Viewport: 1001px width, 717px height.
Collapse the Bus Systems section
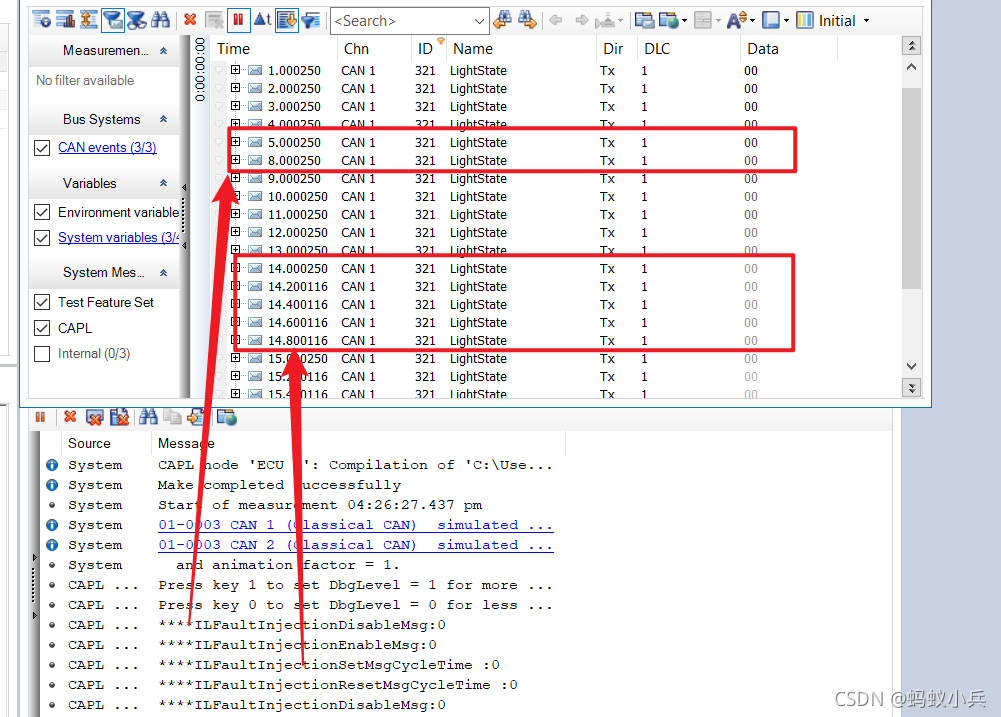pos(163,119)
